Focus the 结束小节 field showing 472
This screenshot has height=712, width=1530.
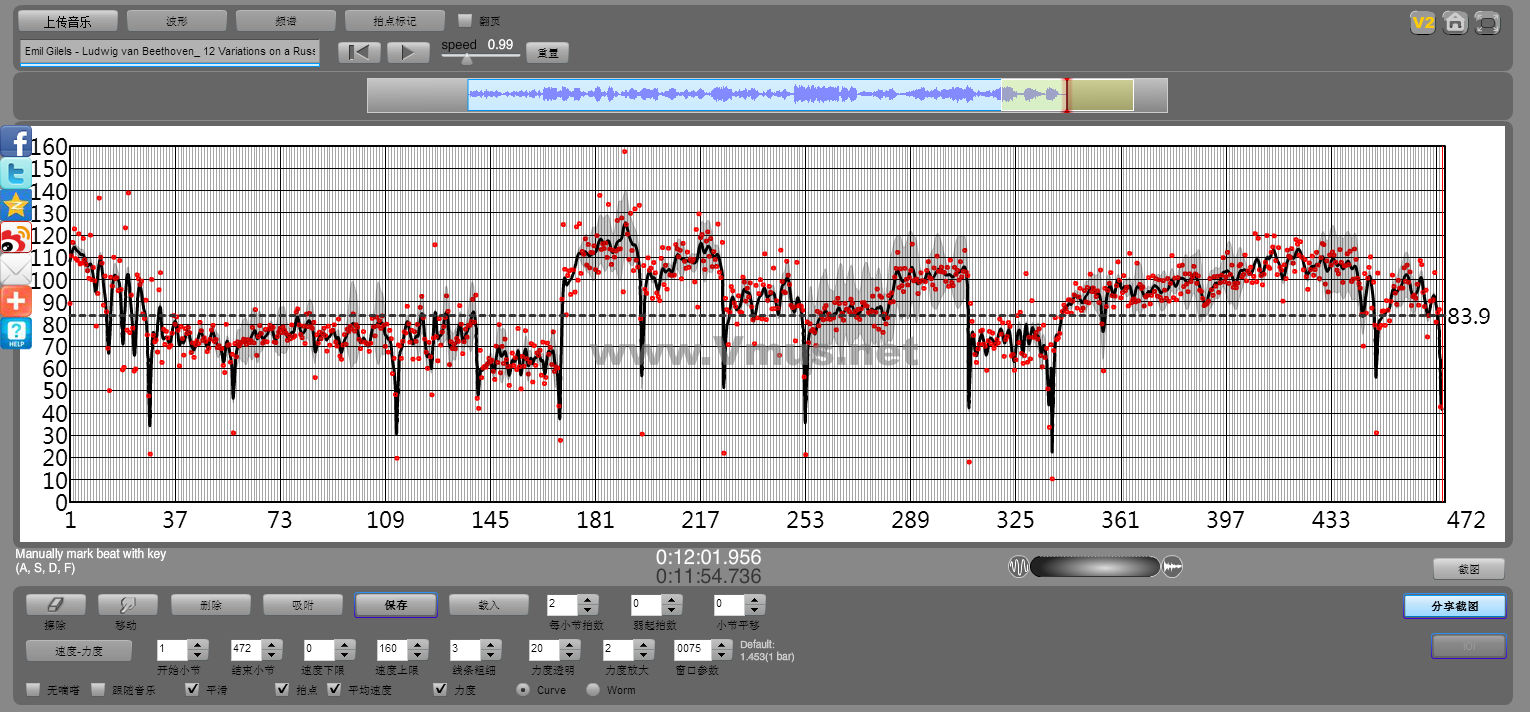[x=247, y=650]
